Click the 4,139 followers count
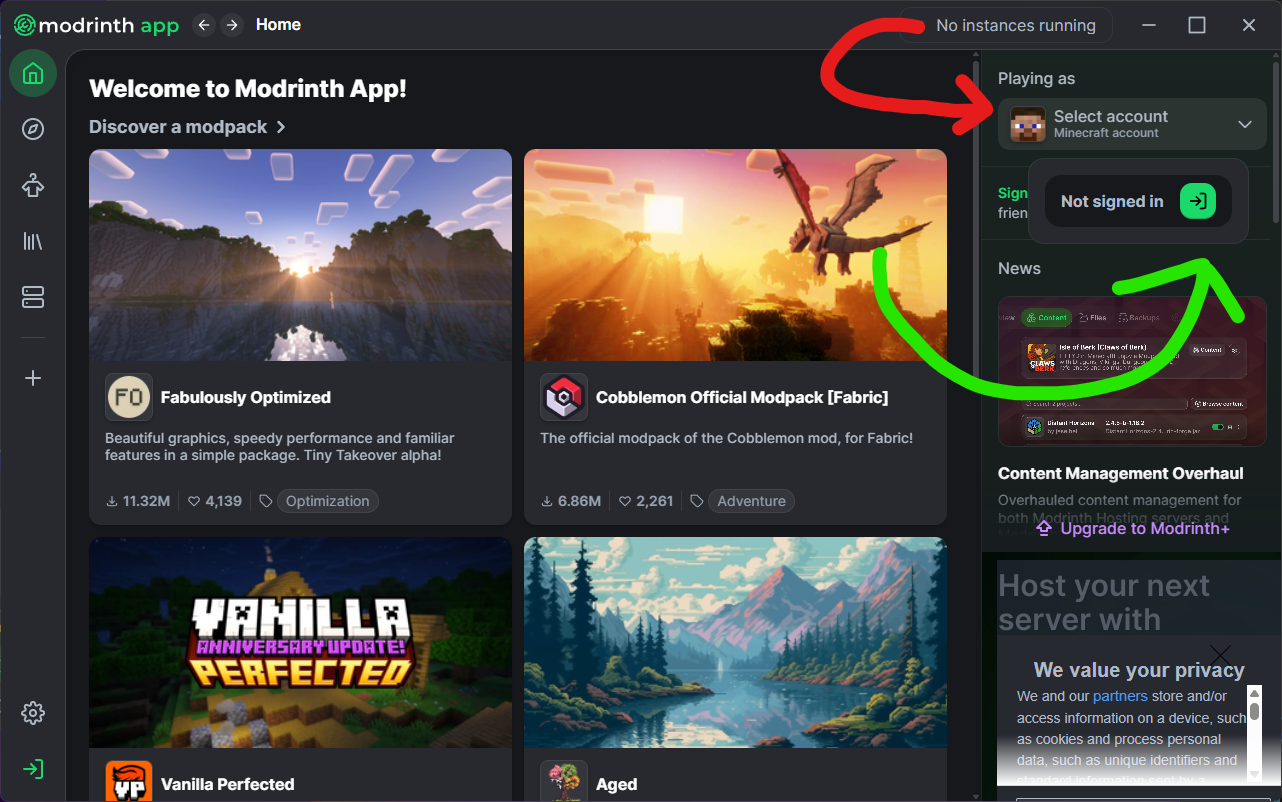 (x=215, y=501)
